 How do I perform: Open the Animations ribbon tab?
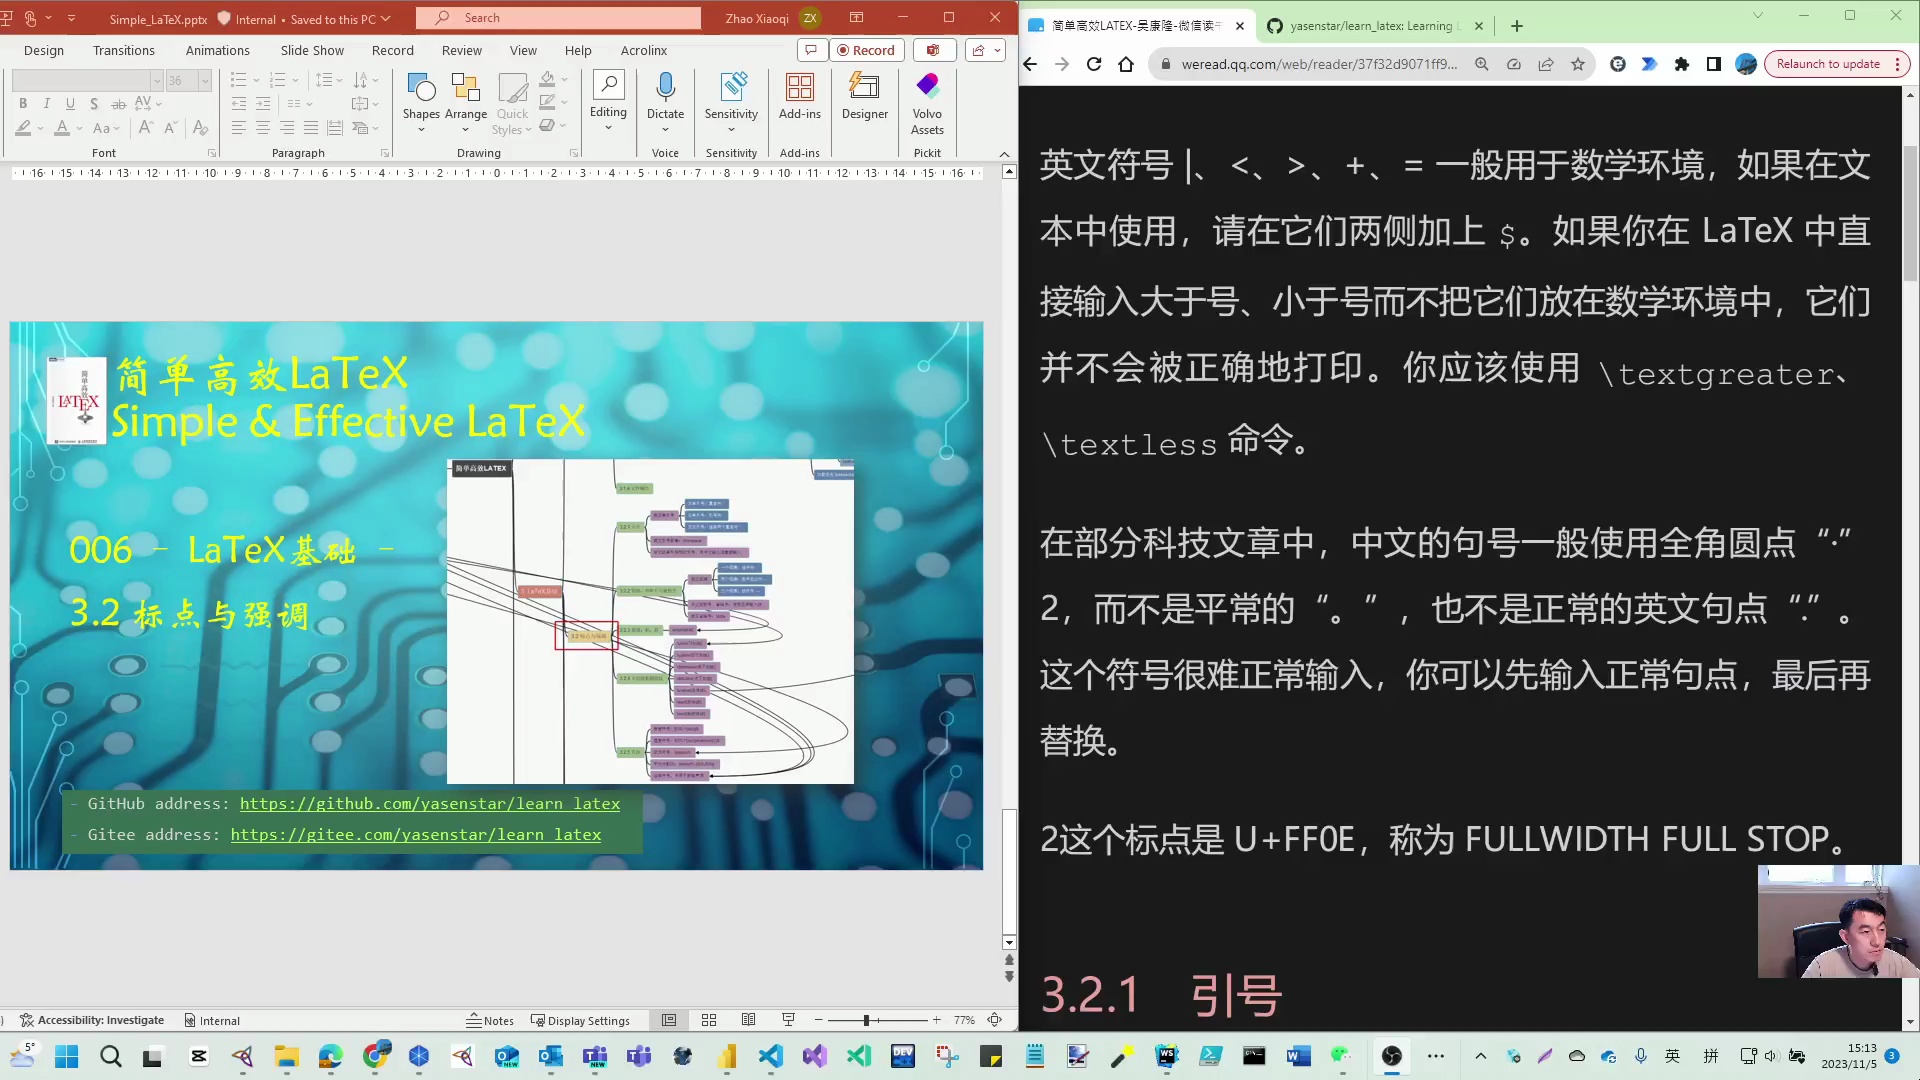coord(218,50)
